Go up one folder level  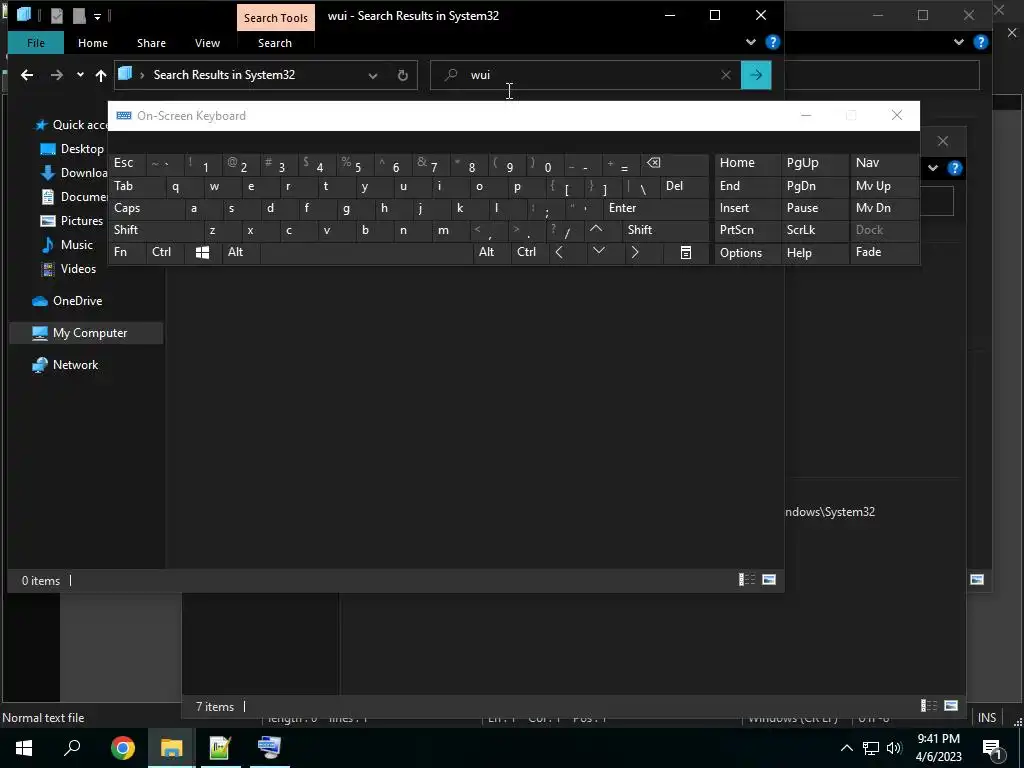(101, 75)
